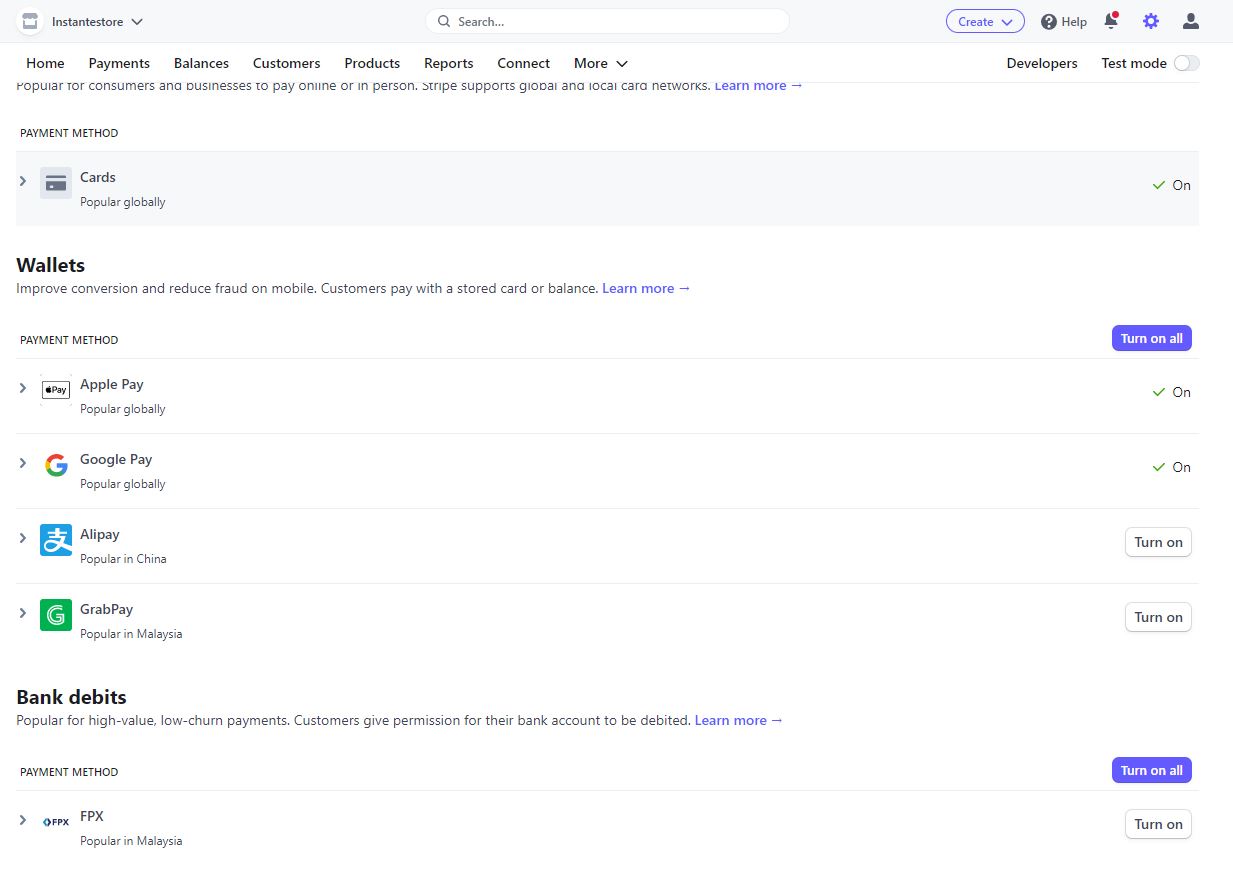Open the Customers tab
The width and height of the screenshot is (1233, 888).
click(287, 63)
